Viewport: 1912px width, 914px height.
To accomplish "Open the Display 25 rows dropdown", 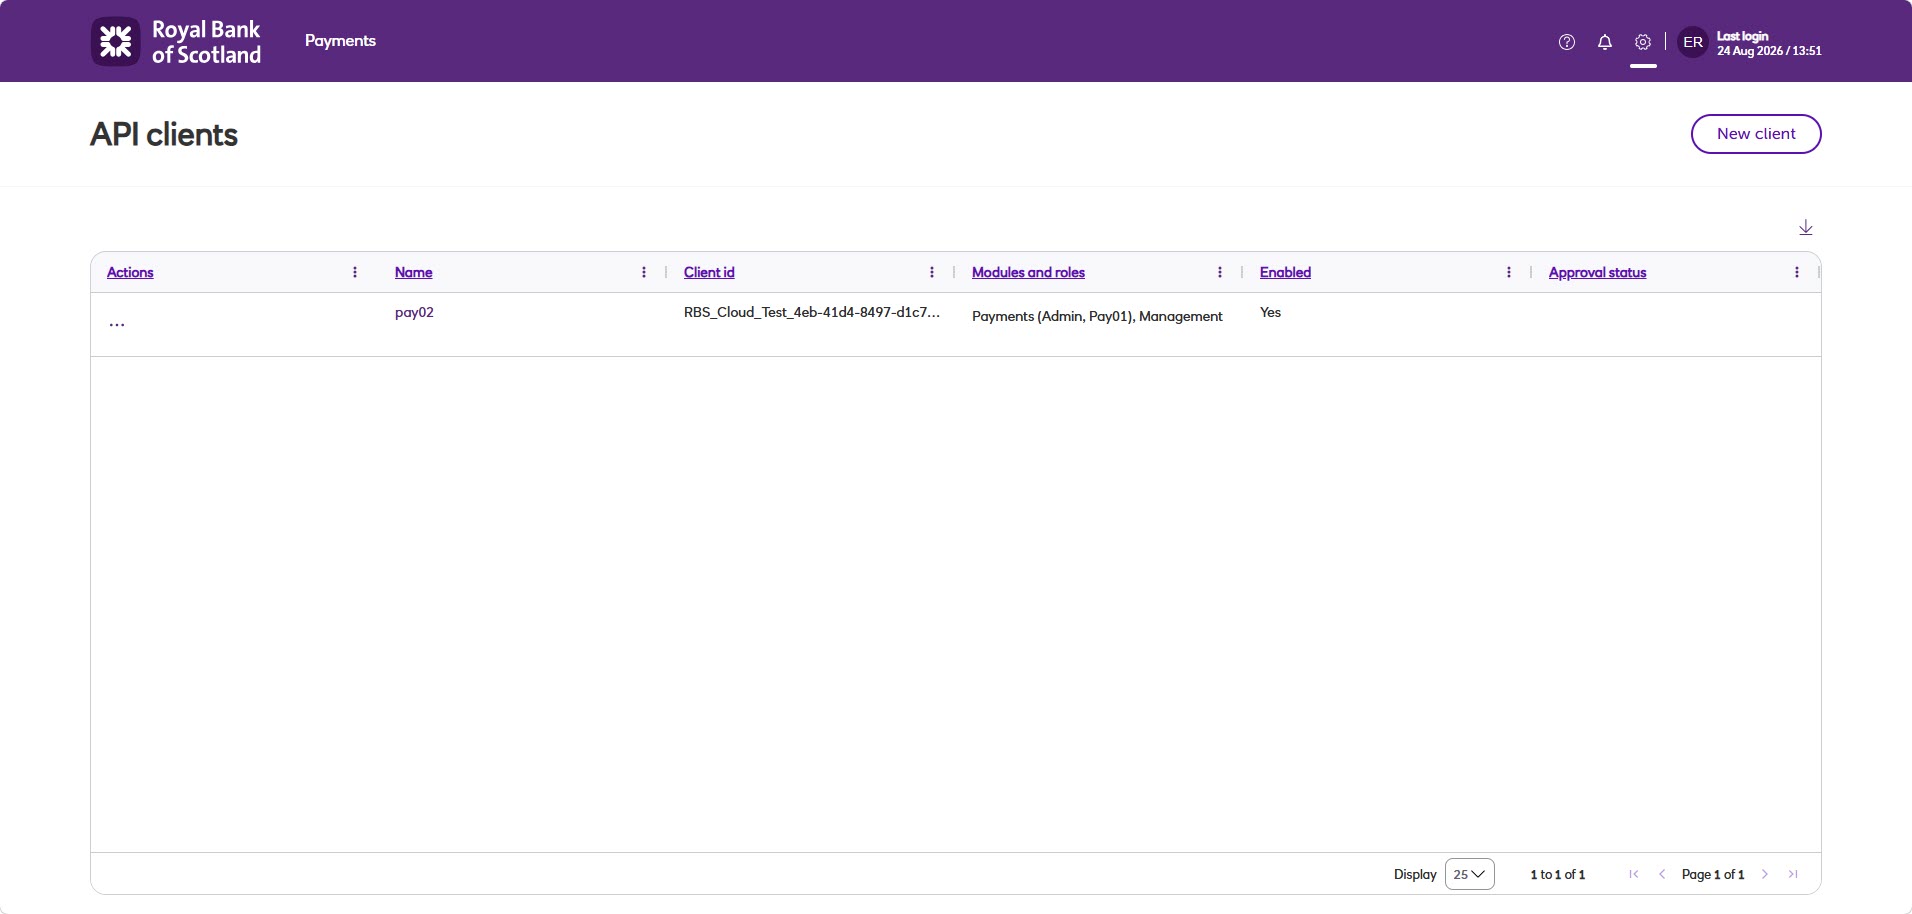I will [x=1469, y=874].
